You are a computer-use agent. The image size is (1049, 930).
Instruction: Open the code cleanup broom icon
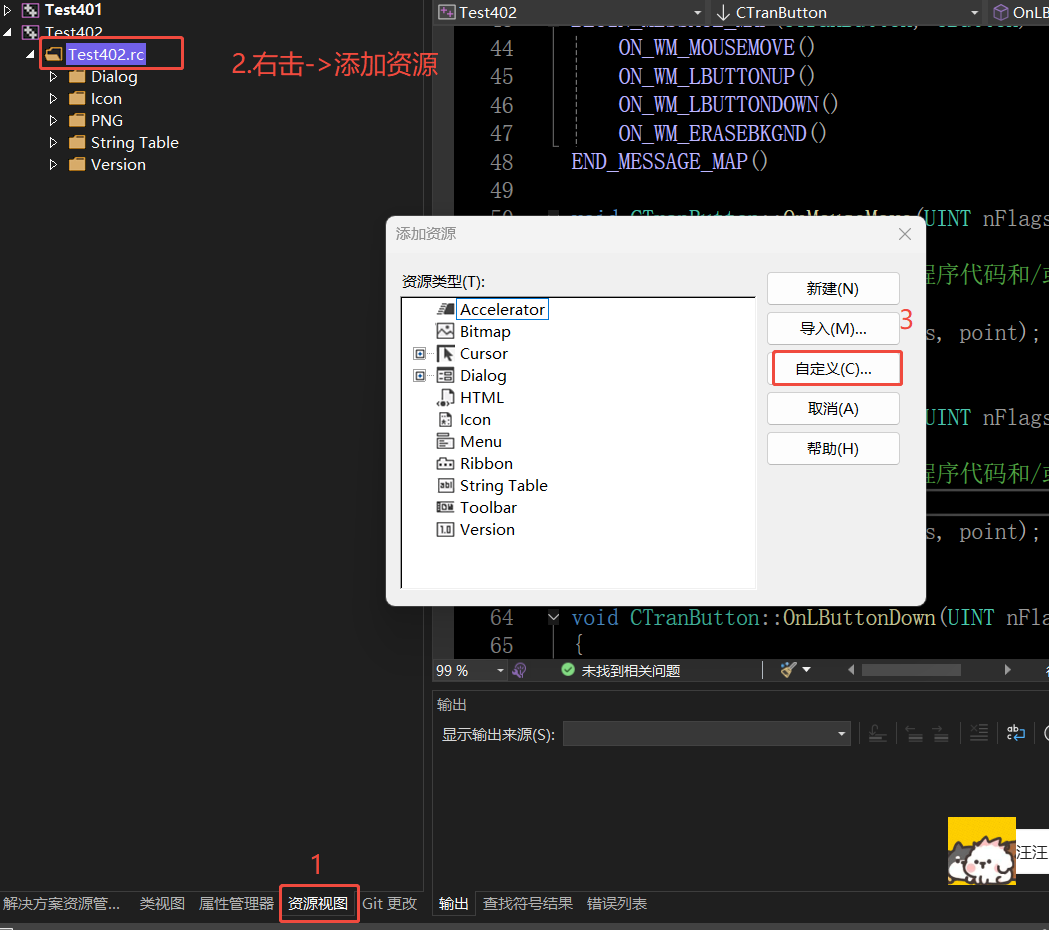coord(789,670)
